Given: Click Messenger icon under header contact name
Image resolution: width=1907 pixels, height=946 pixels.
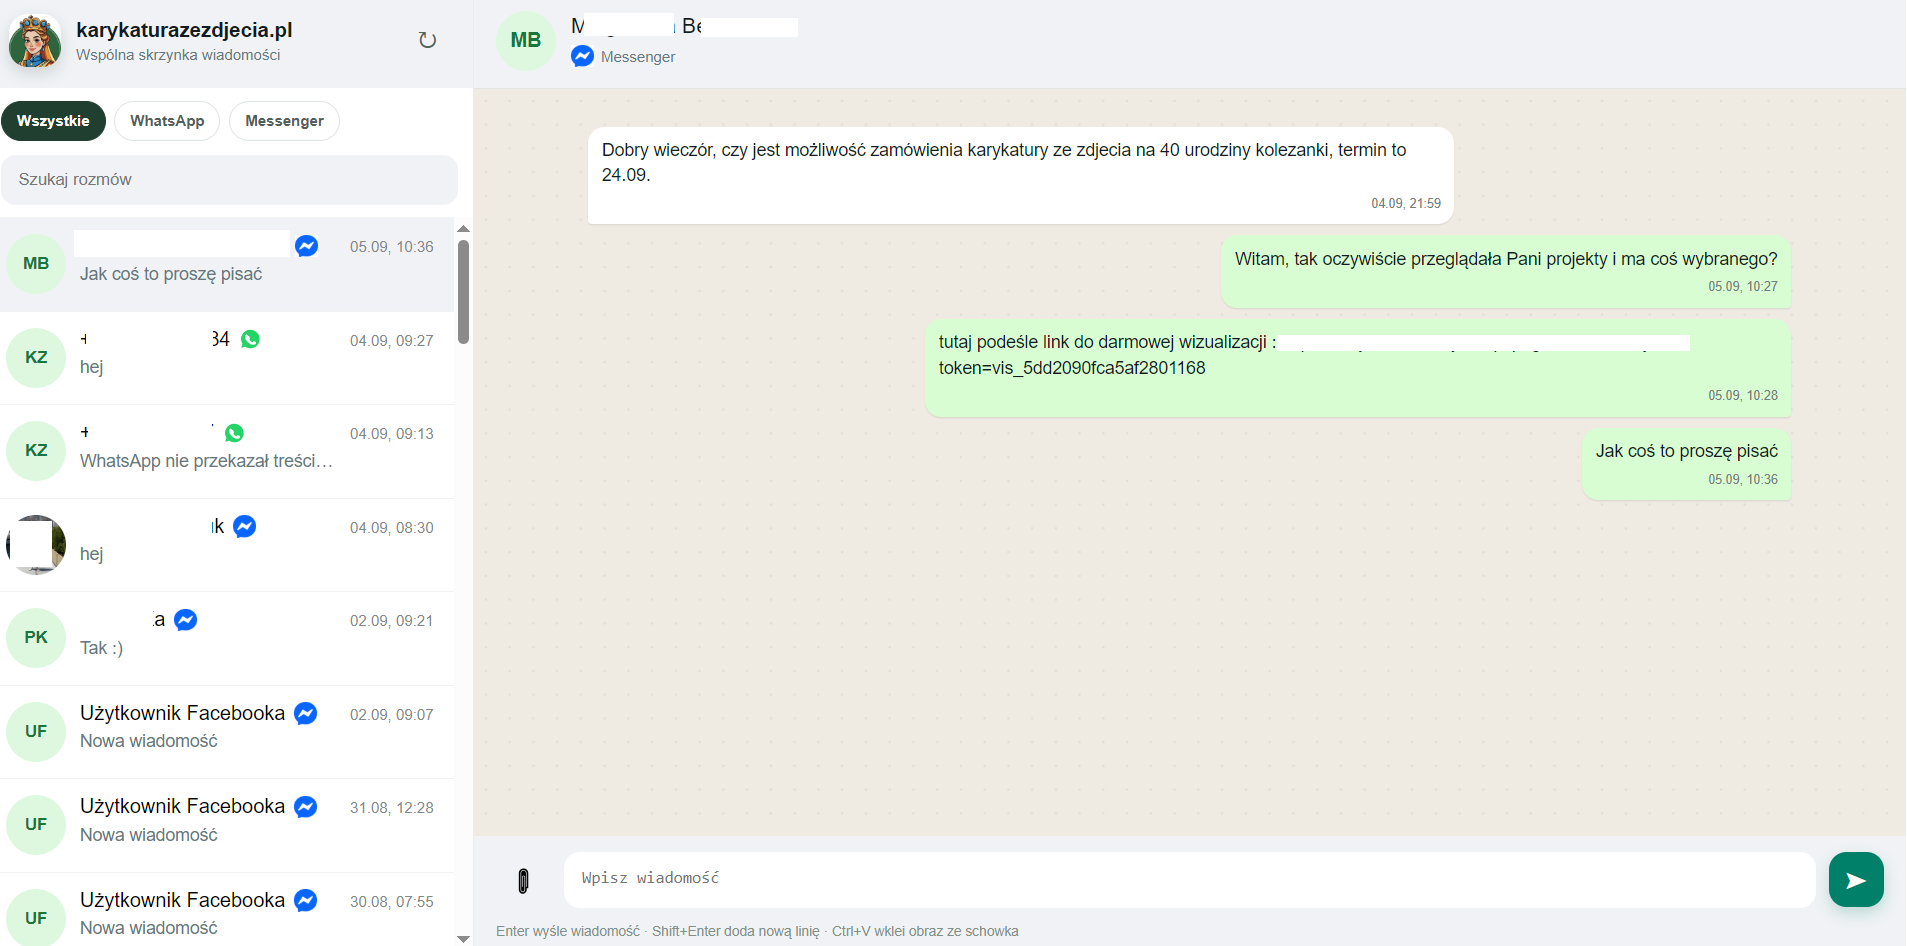Looking at the screenshot, I should click(582, 56).
